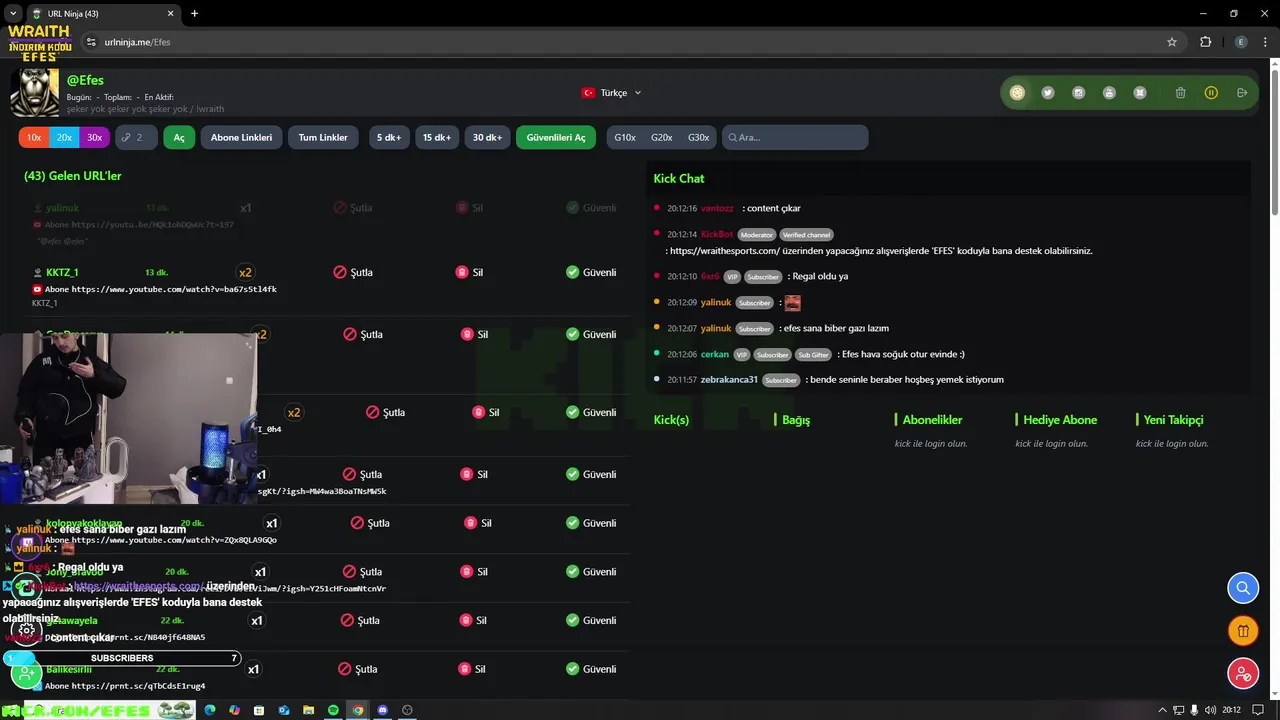
Task: Click the green Aç button
Action: pos(179,137)
